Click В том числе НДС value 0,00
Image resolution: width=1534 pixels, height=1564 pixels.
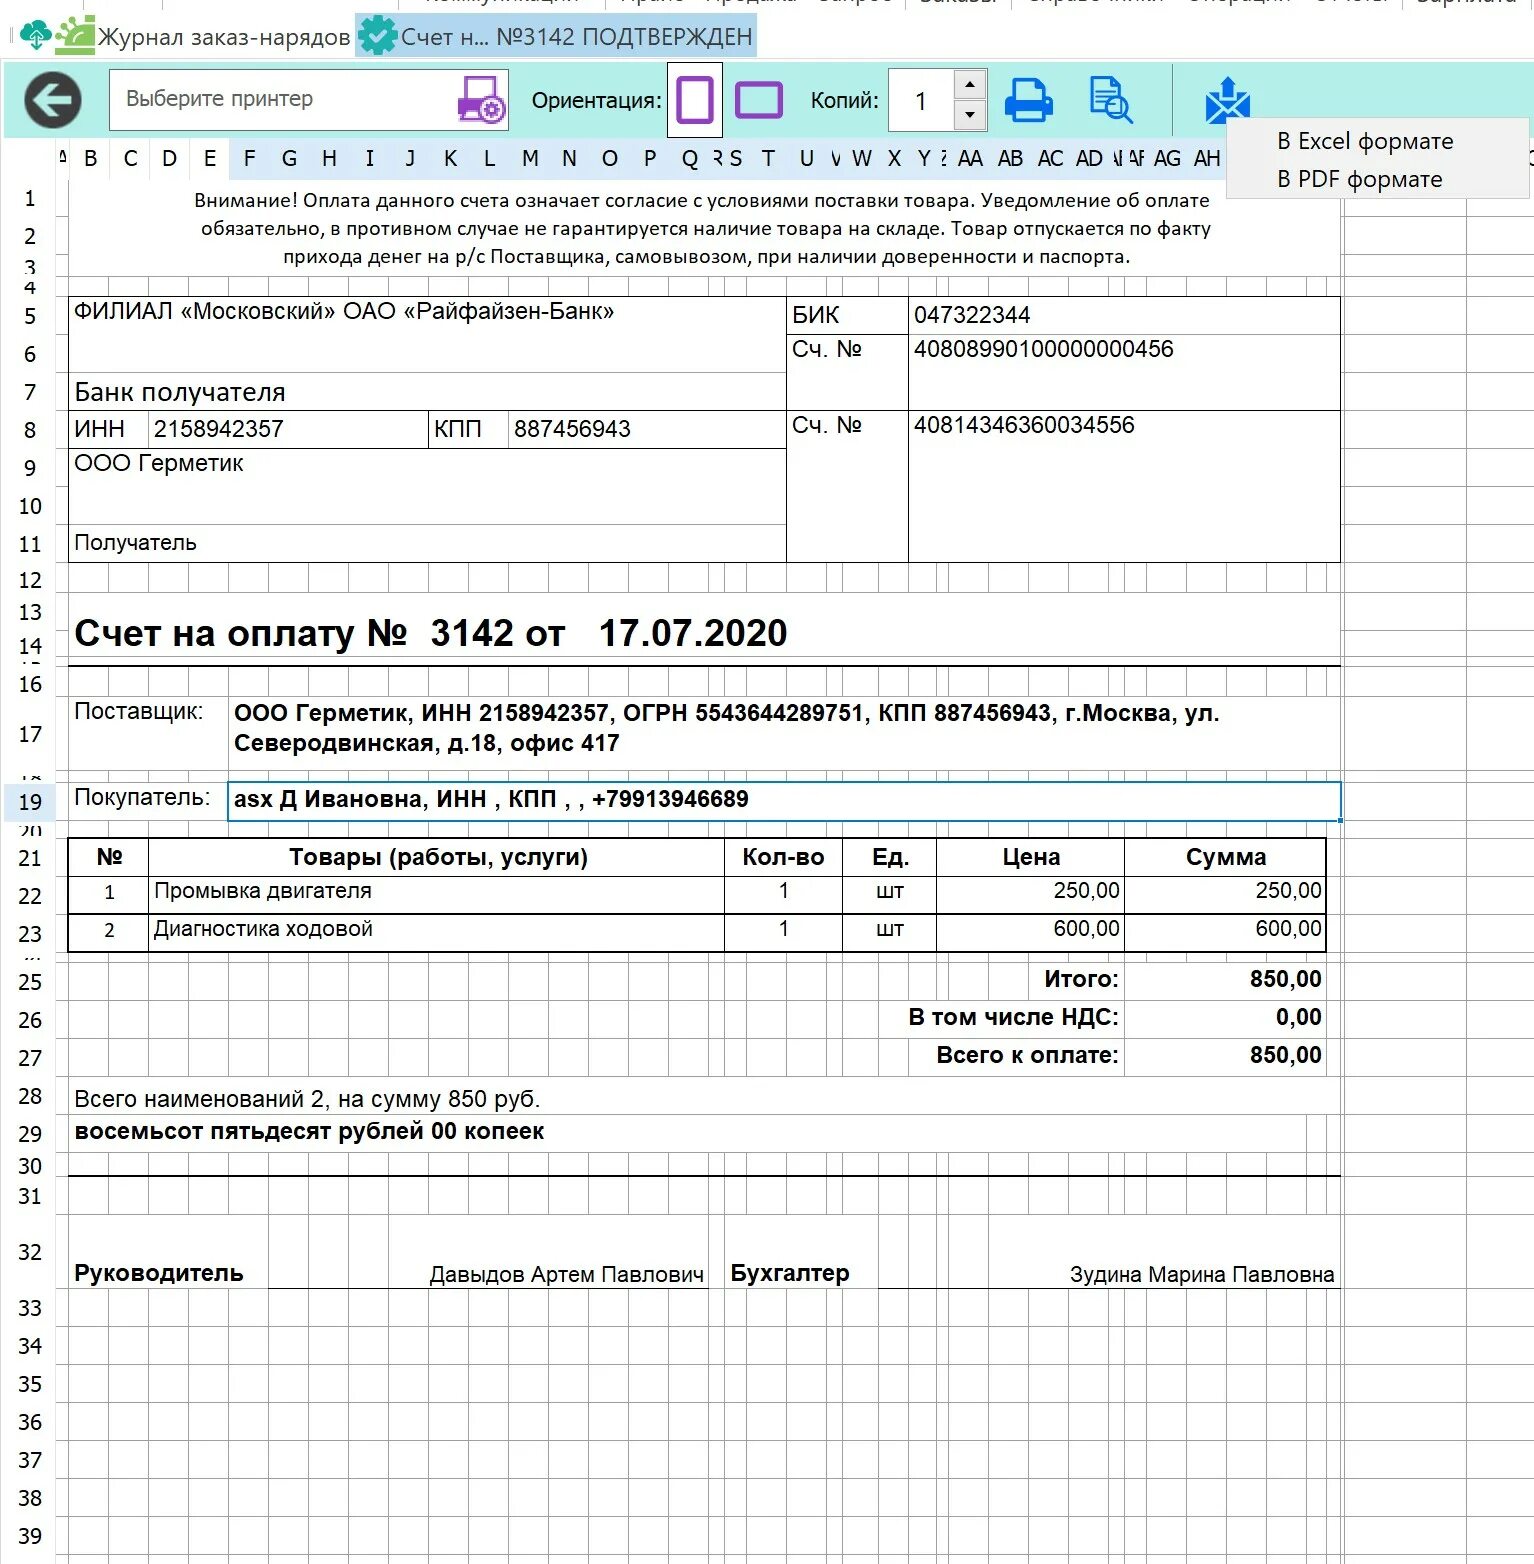tap(1298, 1017)
